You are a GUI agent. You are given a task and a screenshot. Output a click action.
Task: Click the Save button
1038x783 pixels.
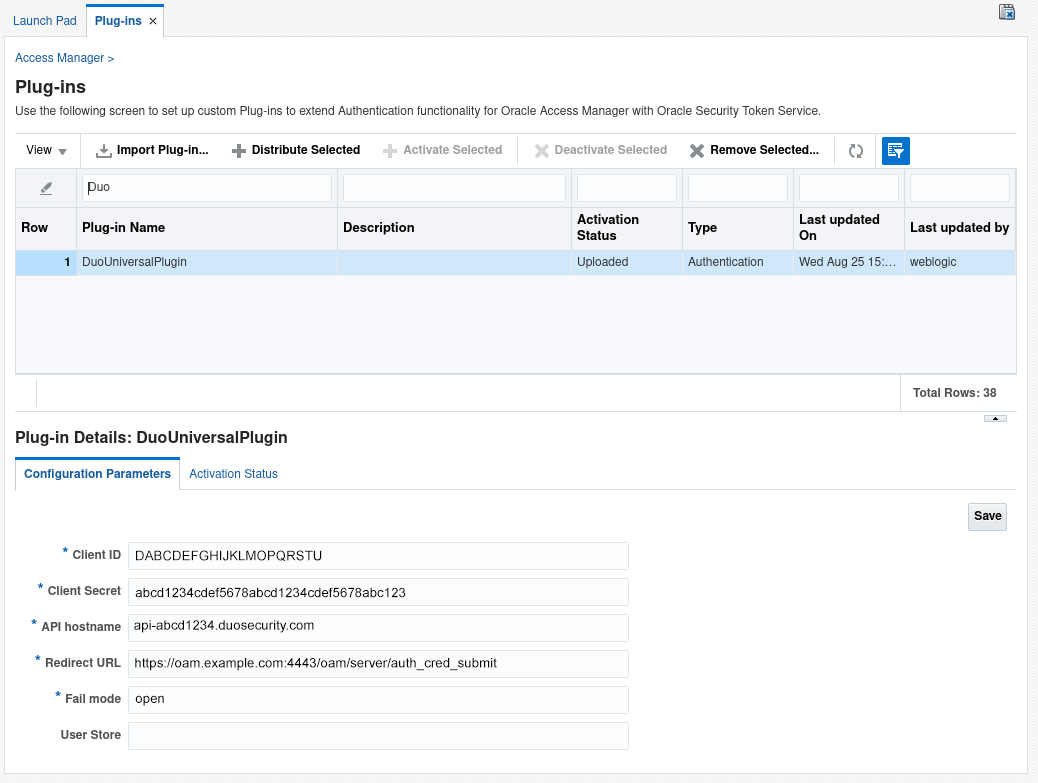click(986, 516)
